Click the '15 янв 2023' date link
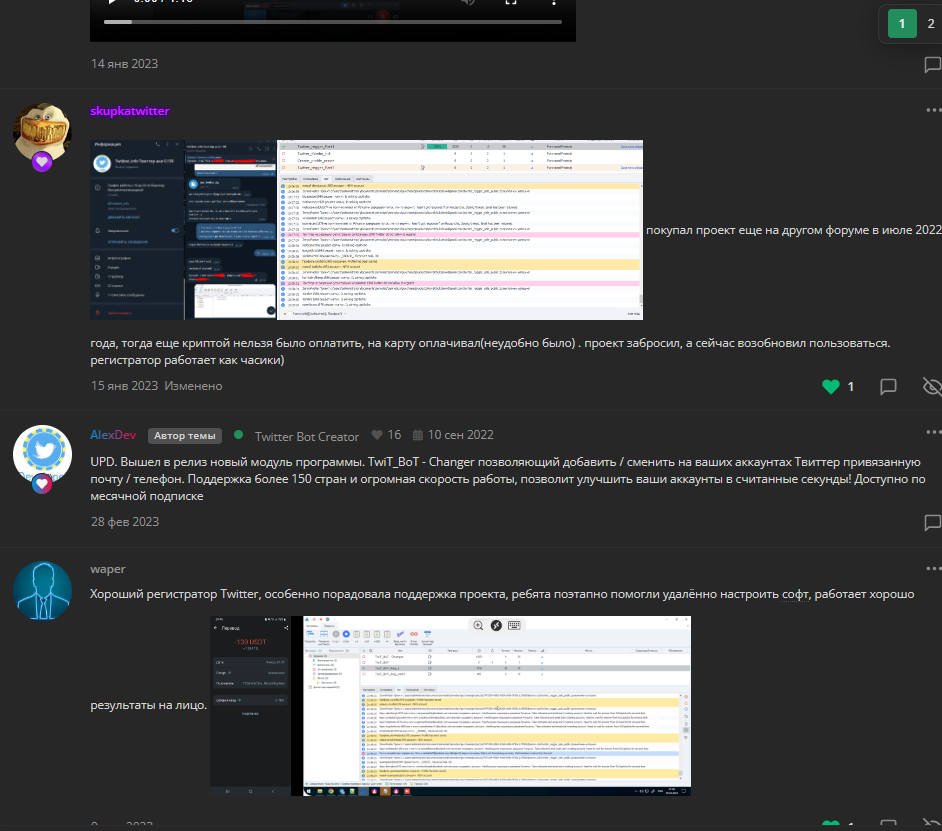 (x=124, y=386)
